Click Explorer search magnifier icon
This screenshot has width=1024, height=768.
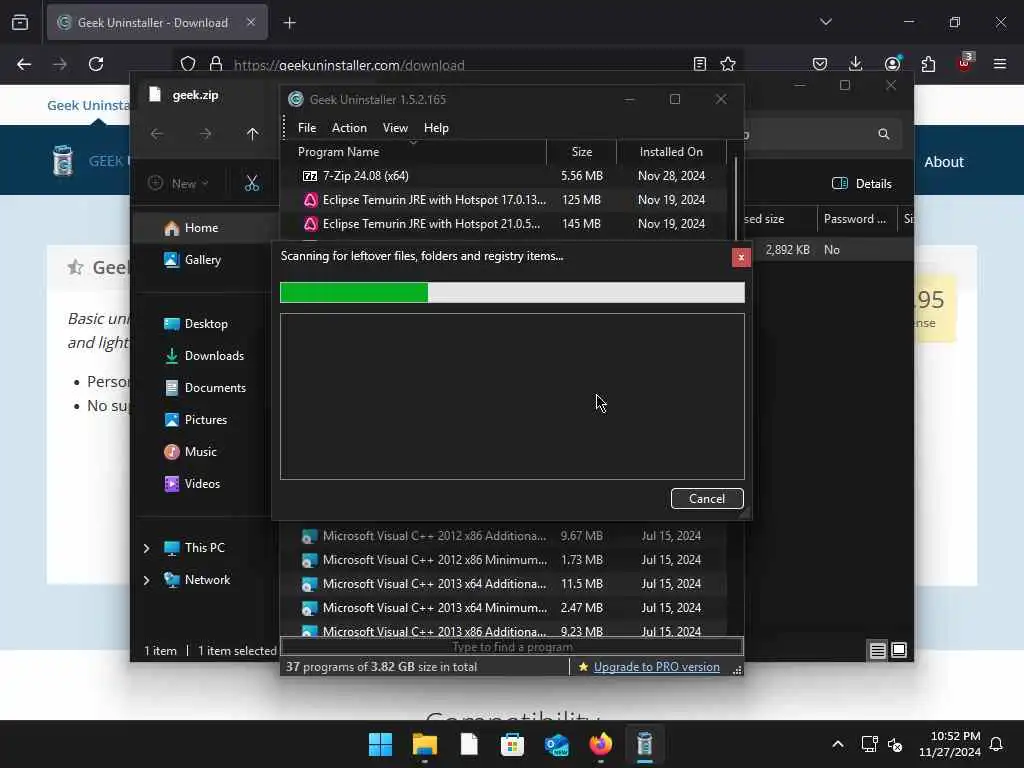[x=884, y=134]
